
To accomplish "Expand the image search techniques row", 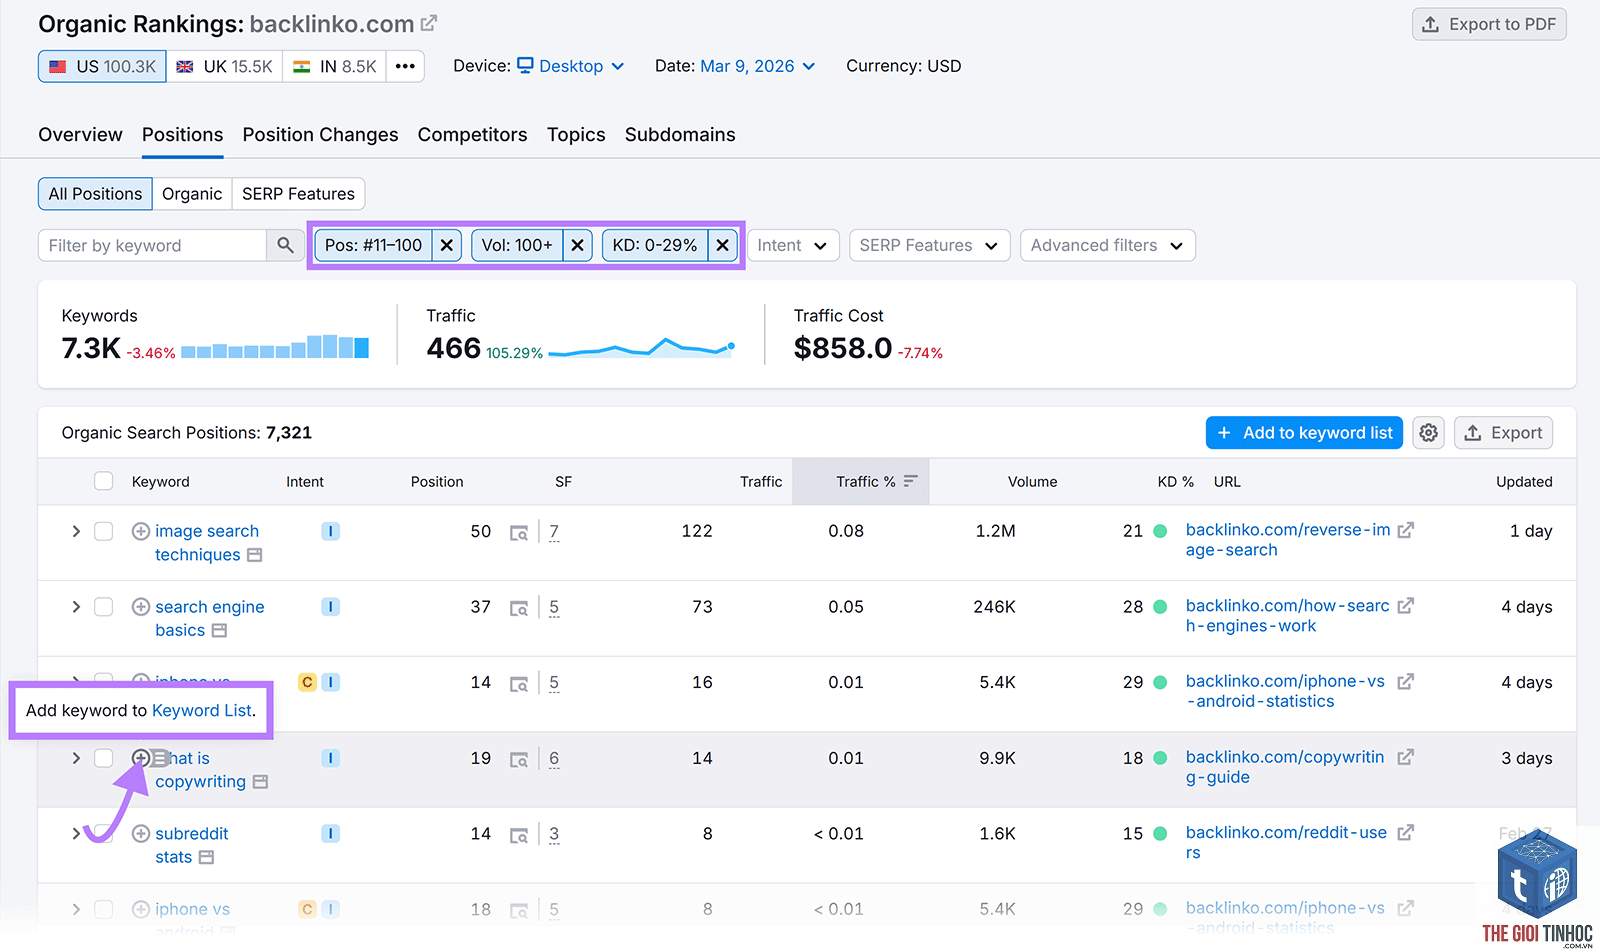I will [x=76, y=531].
